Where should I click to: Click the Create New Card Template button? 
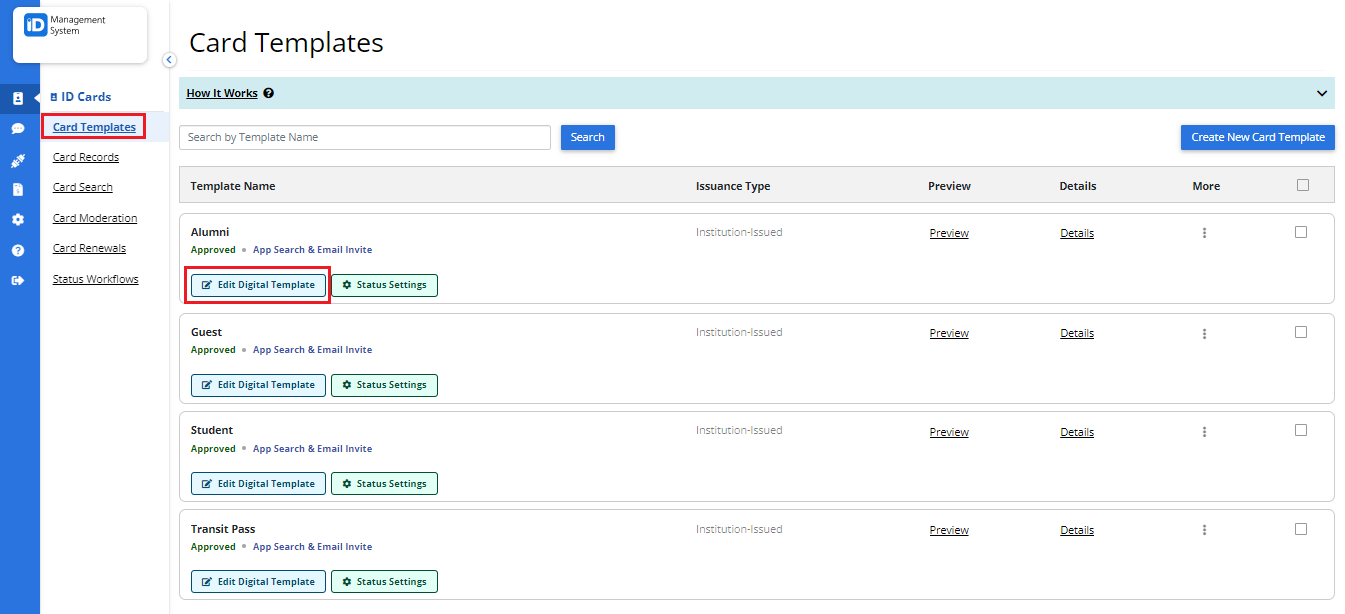(1257, 137)
